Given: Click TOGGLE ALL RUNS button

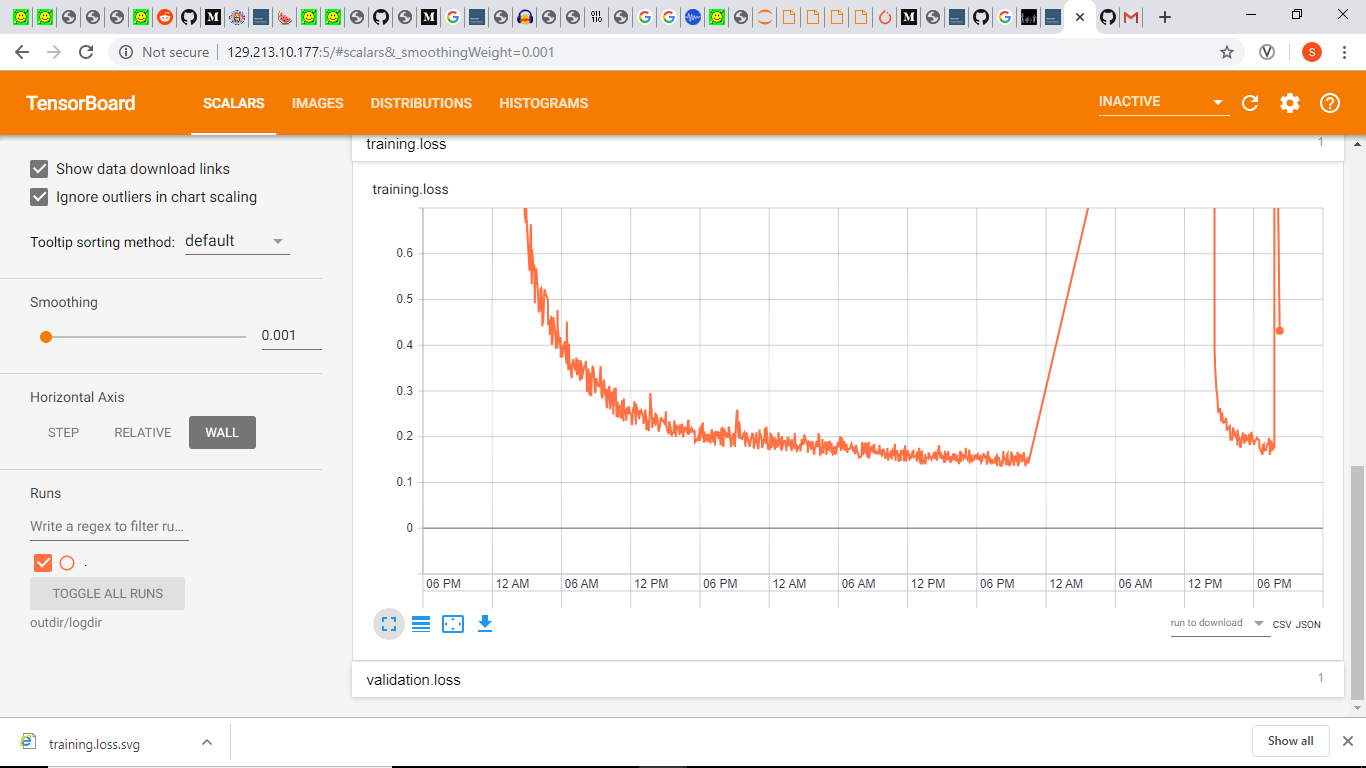Looking at the screenshot, I should (x=107, y=593).
